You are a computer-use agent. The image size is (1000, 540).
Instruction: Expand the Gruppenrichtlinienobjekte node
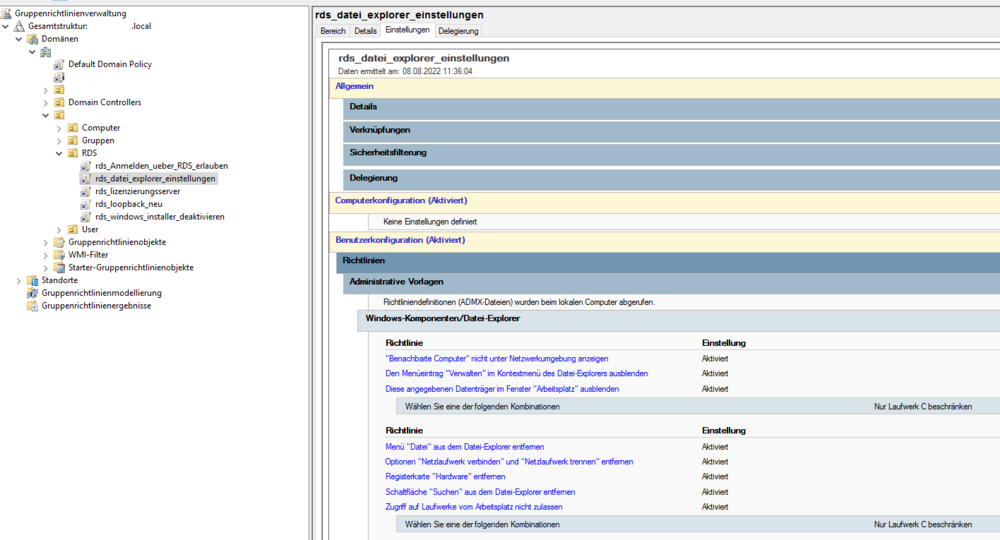click(x=46, y=242)
